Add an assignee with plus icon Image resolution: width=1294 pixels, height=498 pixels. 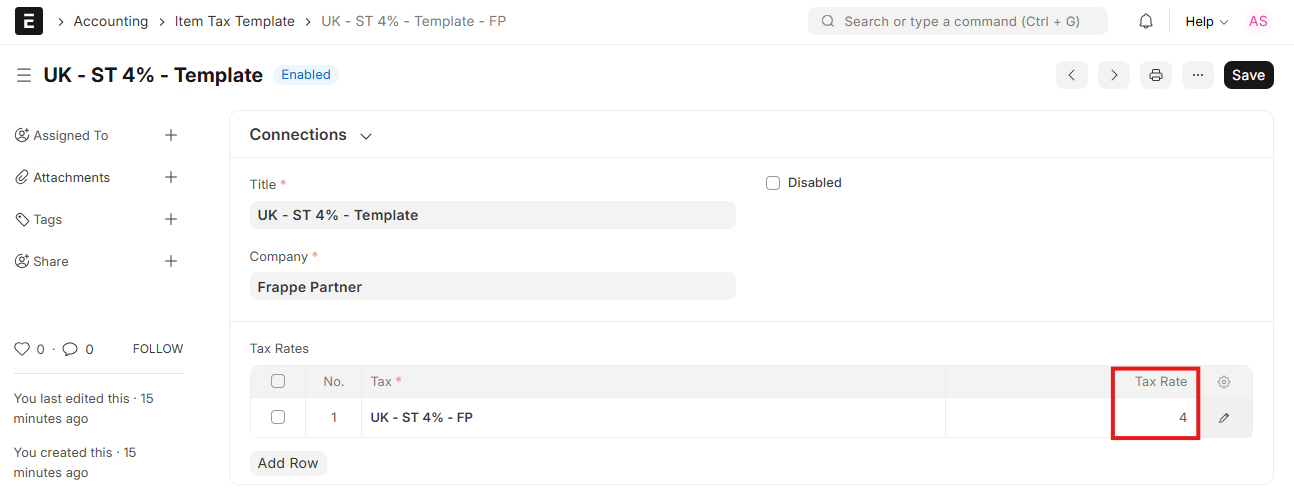171,135
